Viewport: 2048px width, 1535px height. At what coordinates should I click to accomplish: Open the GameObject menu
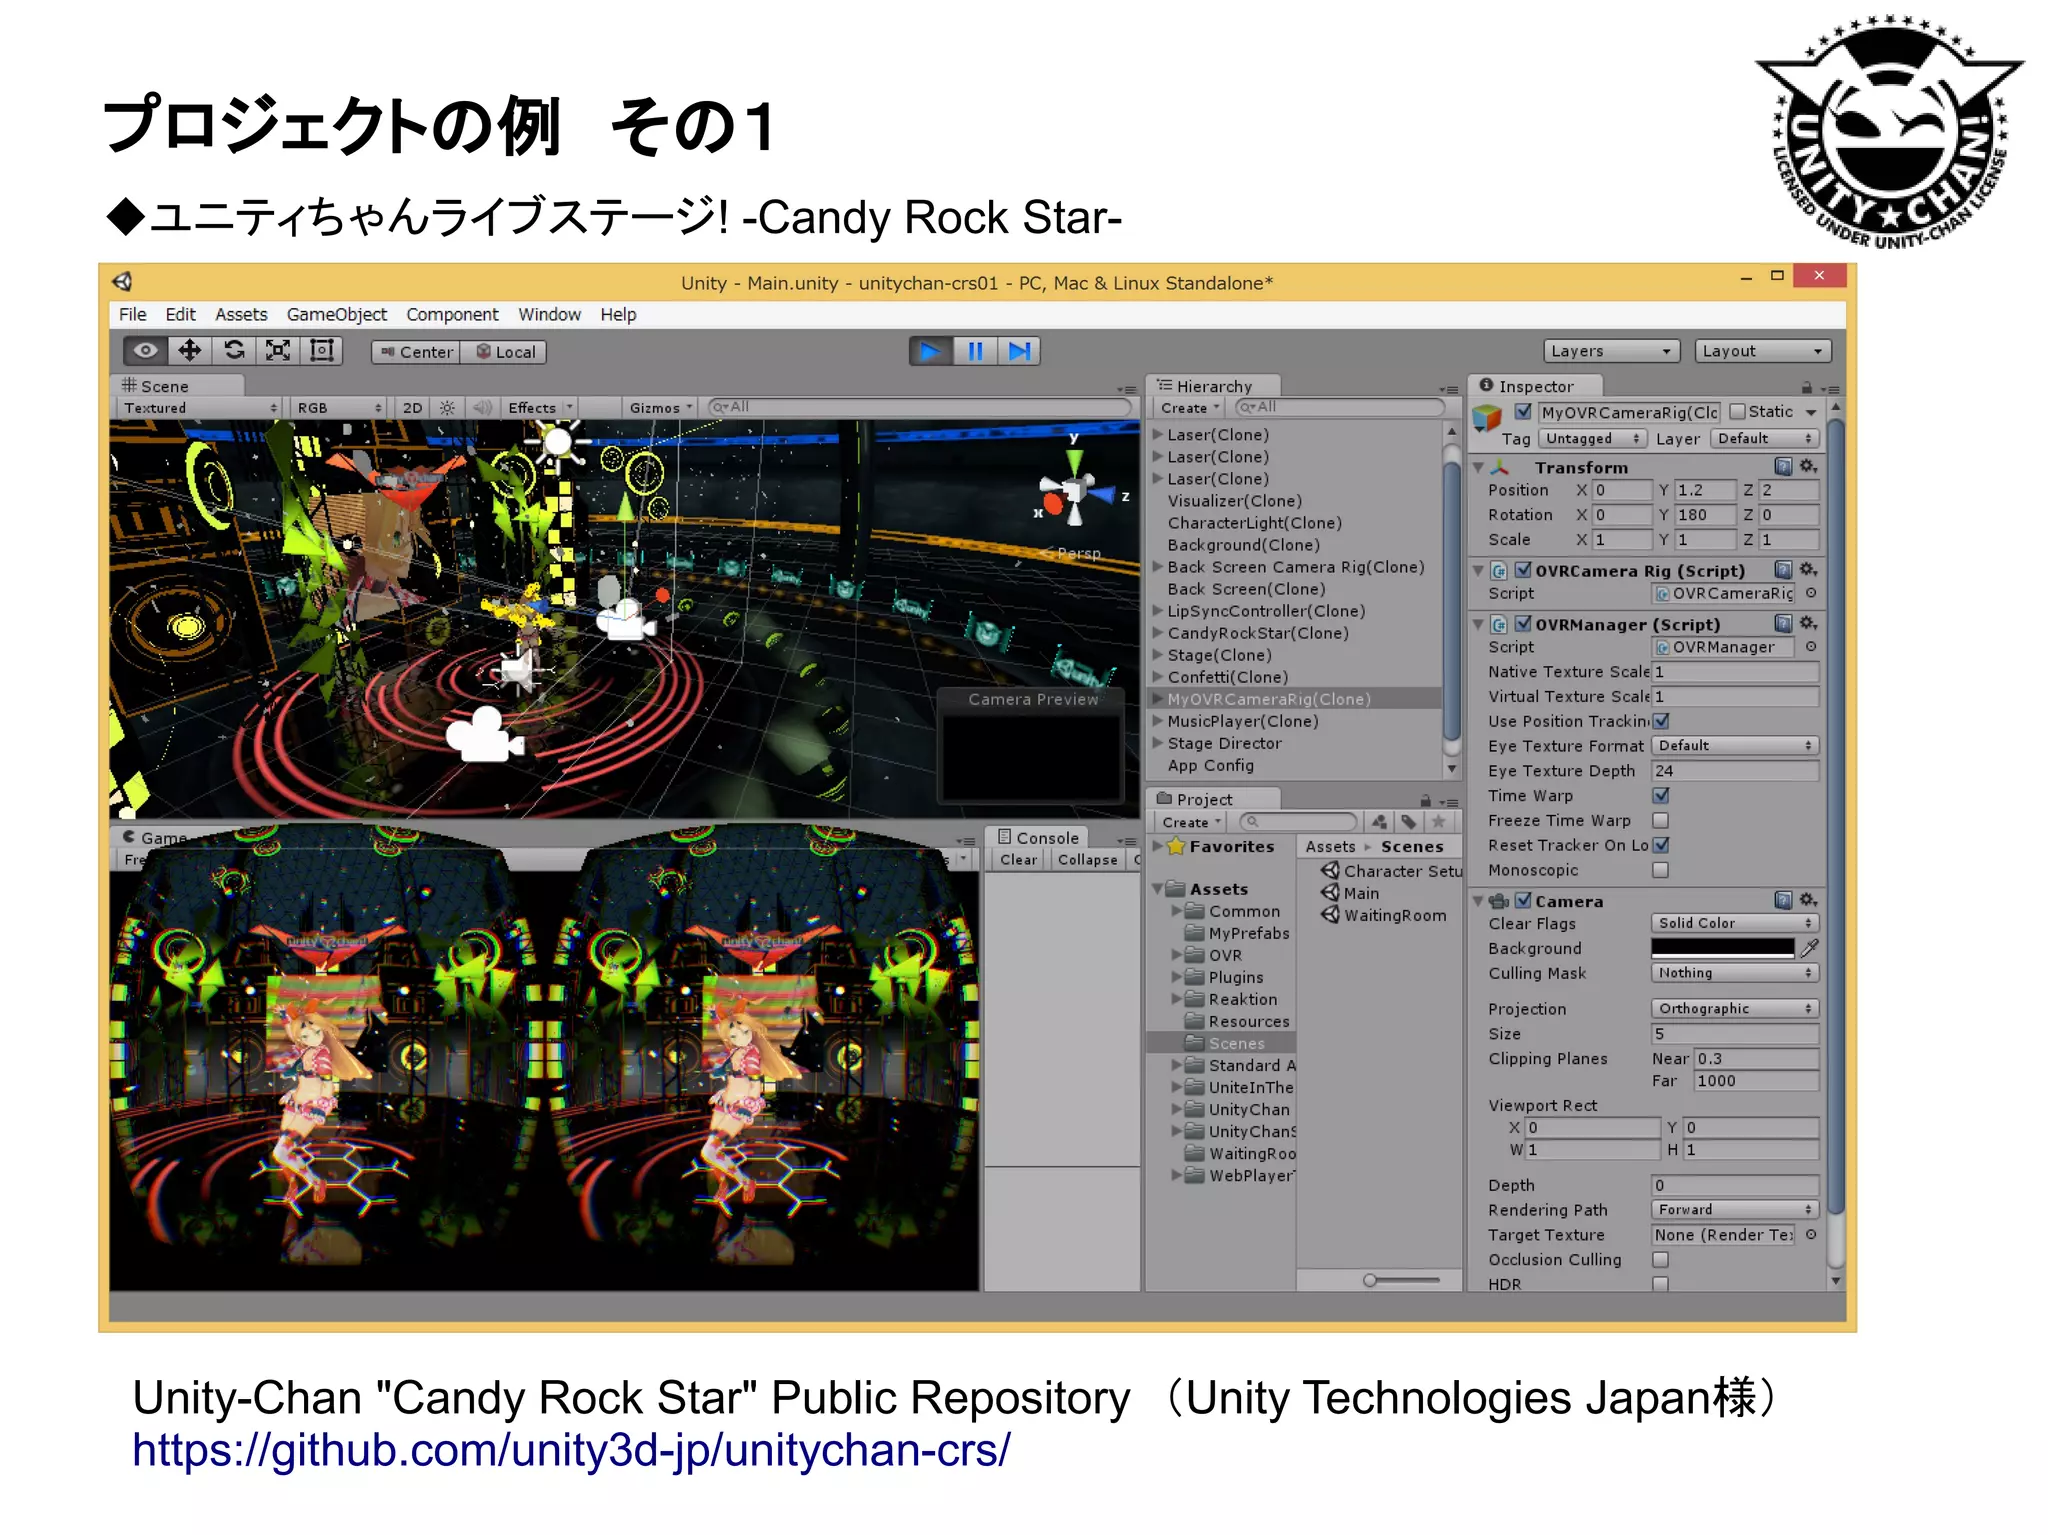click(x=337, y=314)
